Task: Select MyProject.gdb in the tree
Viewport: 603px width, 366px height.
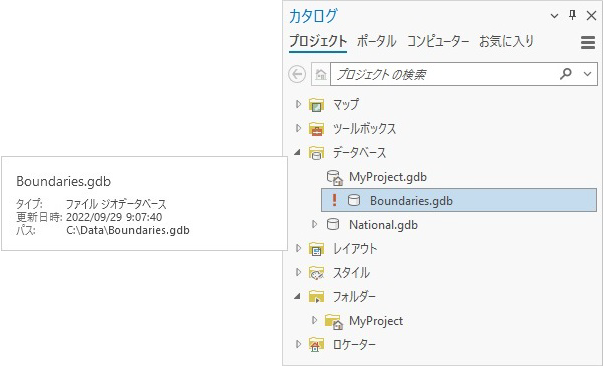Action: [388, 177]
